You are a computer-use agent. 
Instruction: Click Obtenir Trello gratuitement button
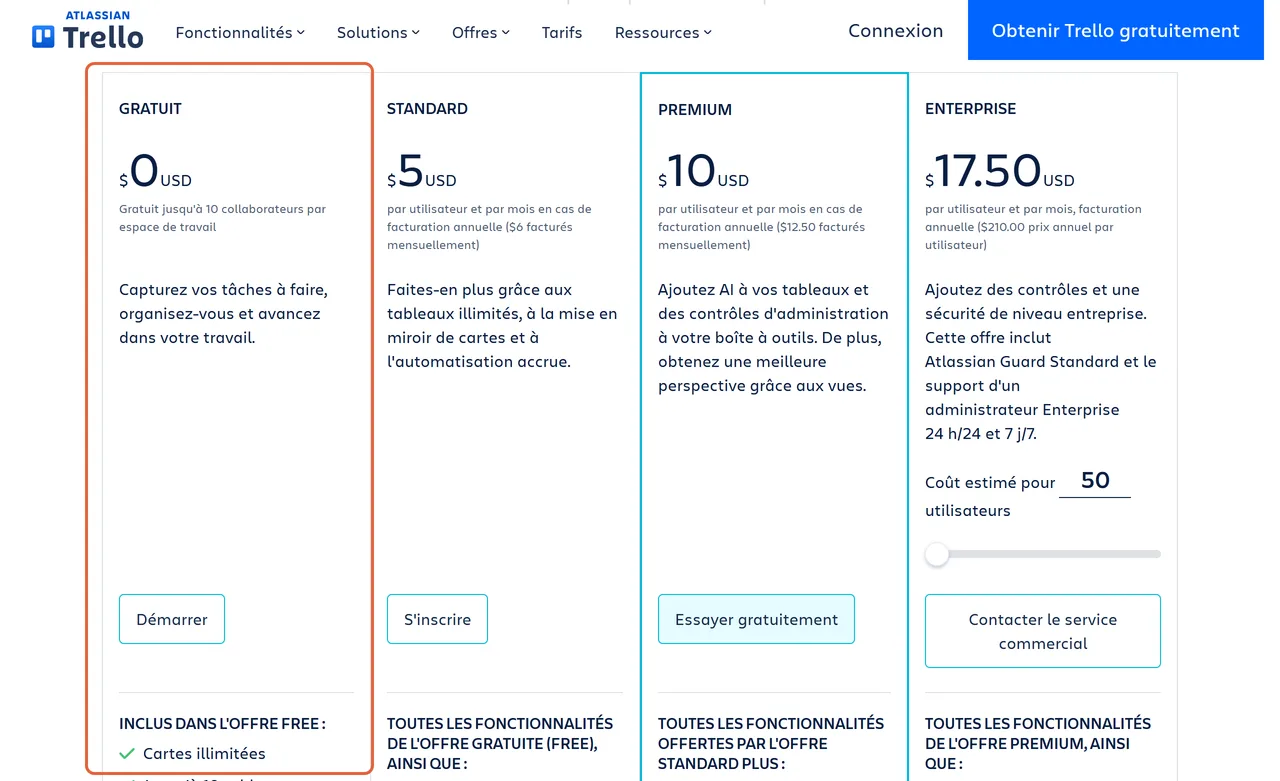(1115, 30)
